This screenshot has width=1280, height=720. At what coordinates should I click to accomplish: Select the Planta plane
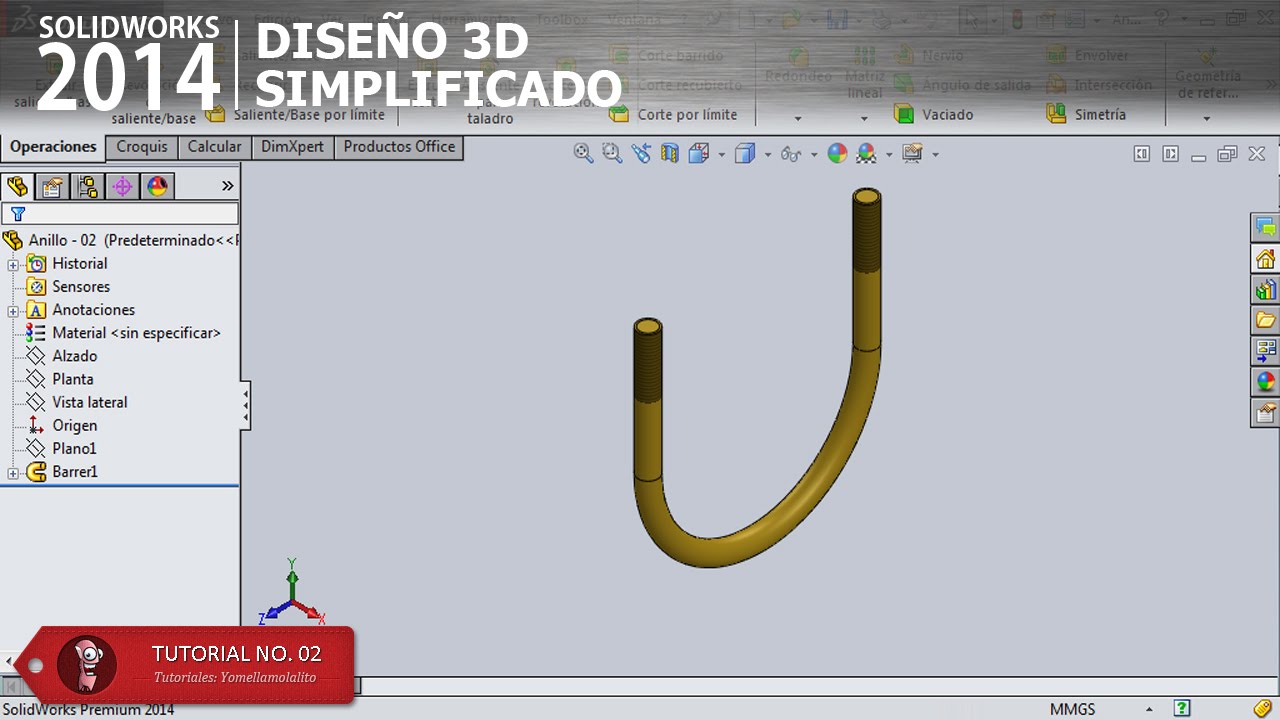[72, 379]
